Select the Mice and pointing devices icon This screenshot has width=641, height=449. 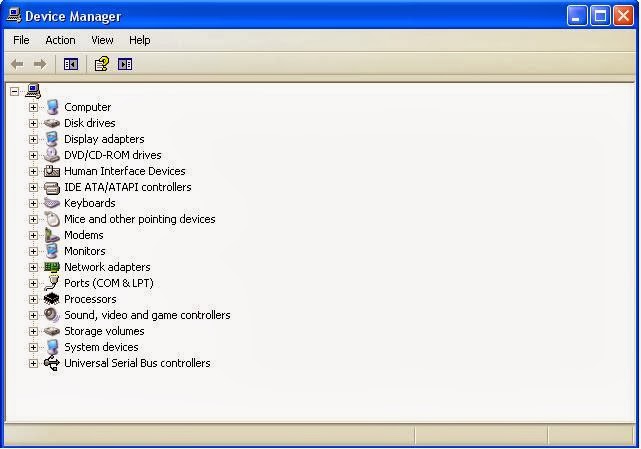[52, 219]
